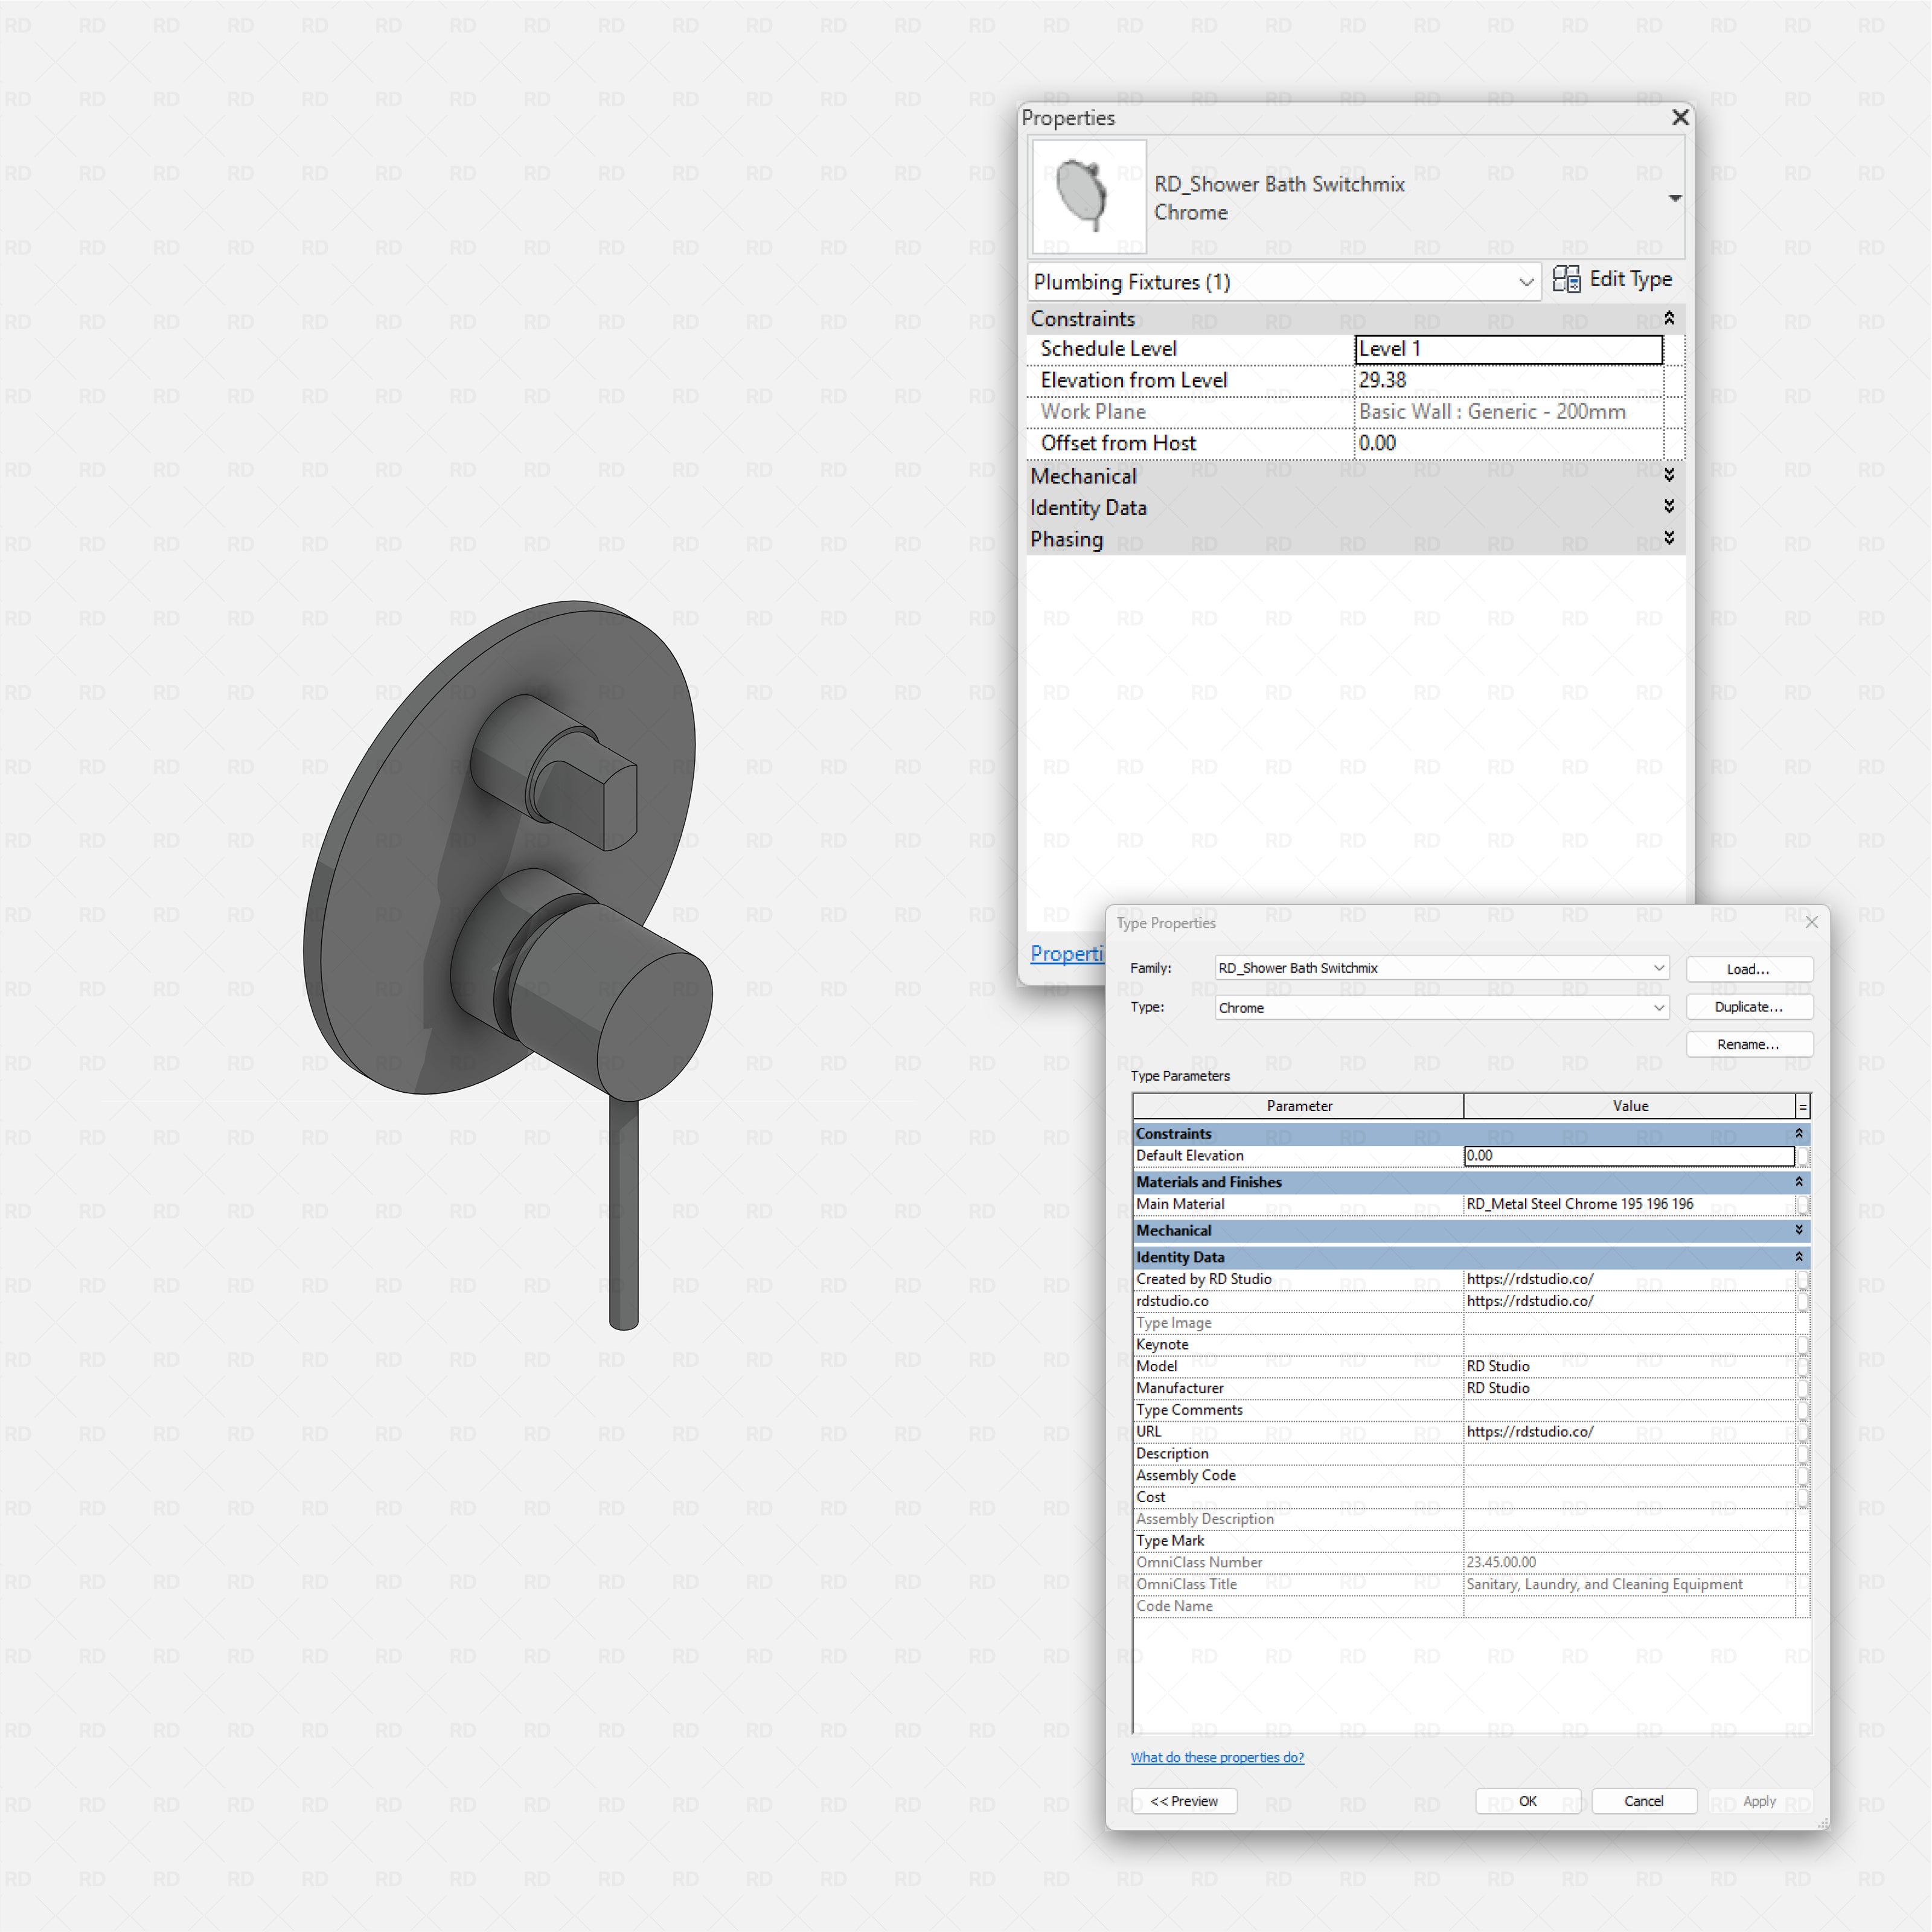Expand the Identity Data group in Properties palette
1932x1932 pixels.
pyautogui.click(x=1669, y=506)
